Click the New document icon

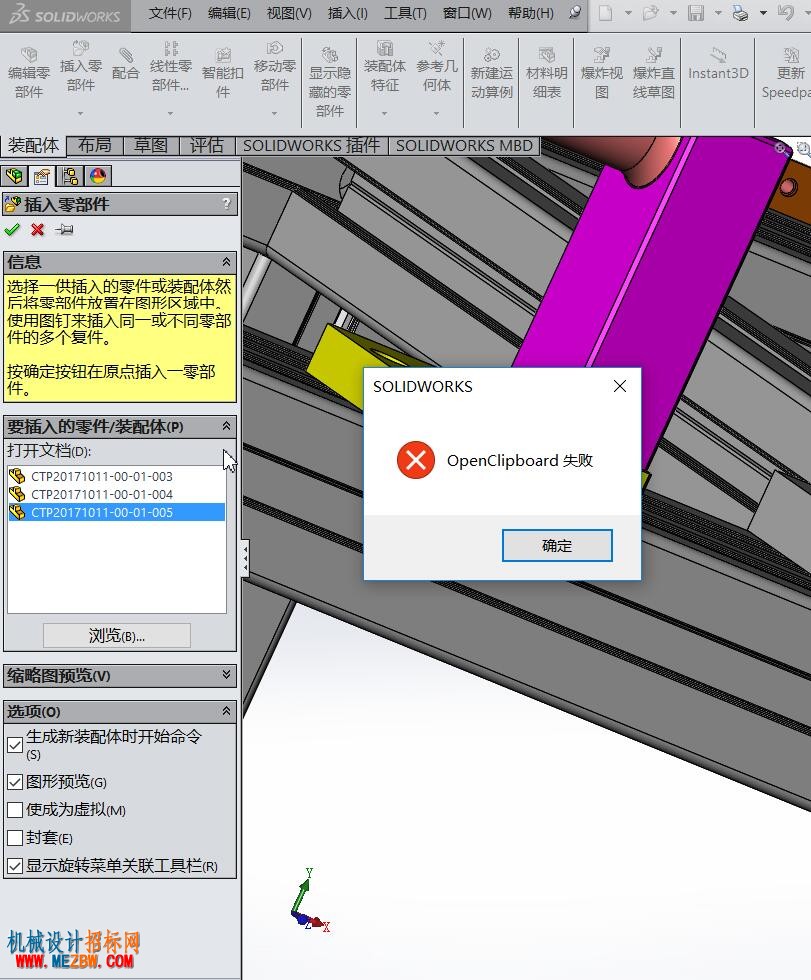click(605, 12)
